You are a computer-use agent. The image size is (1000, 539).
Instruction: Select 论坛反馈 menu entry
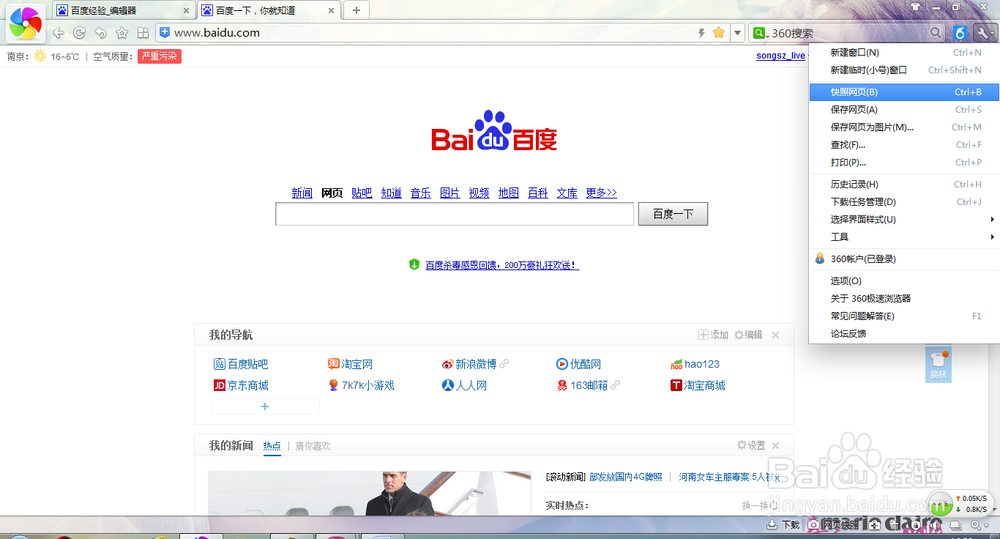904,334
